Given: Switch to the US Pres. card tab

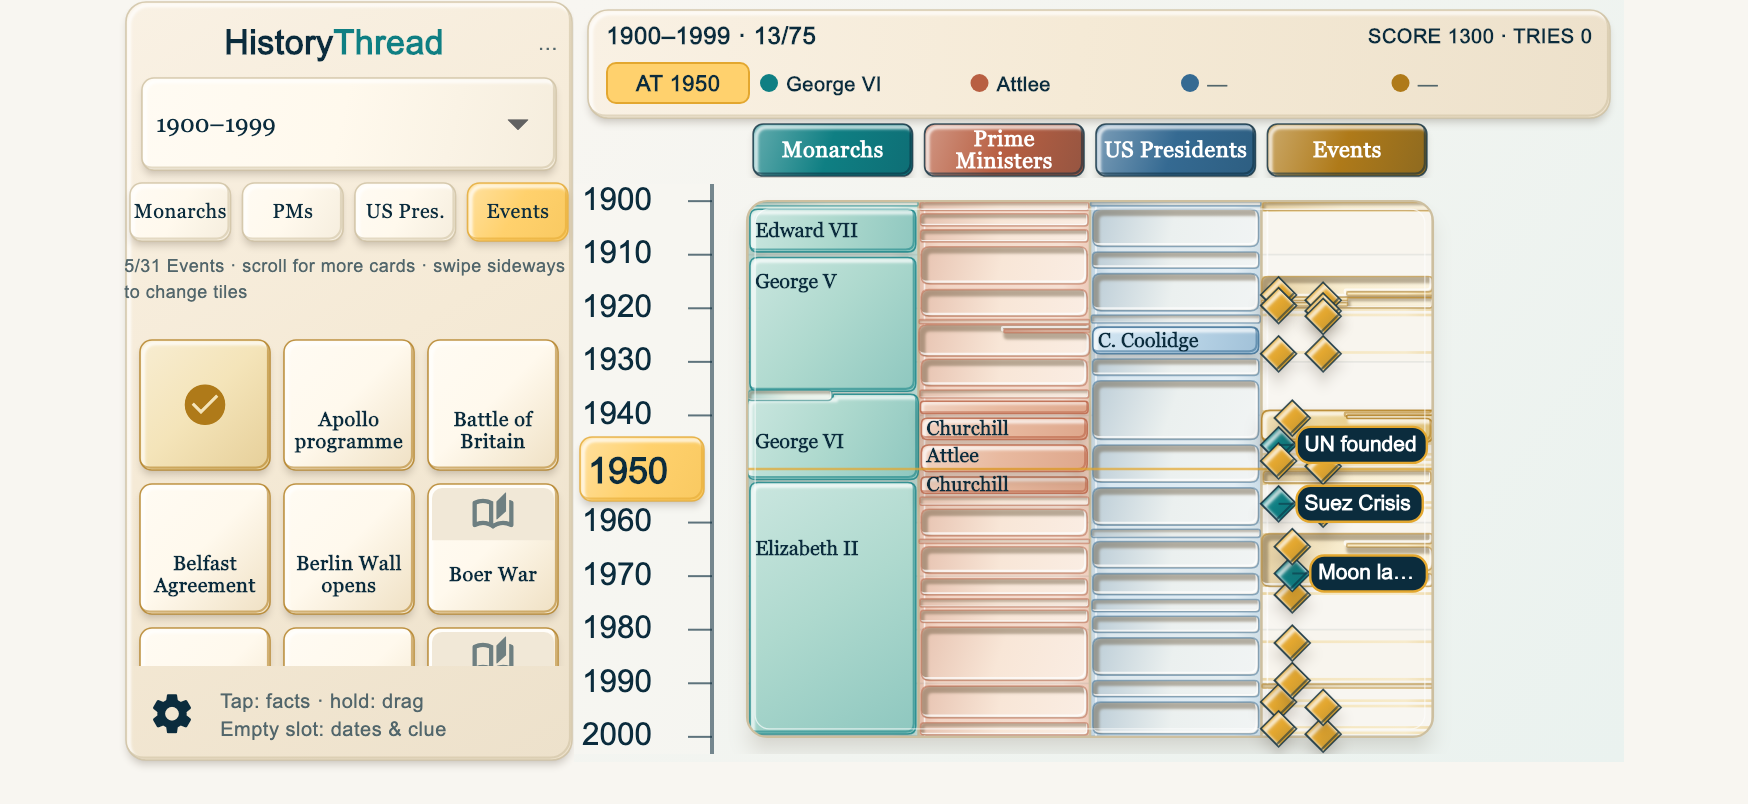Looking at the screenshot, I should (x=405, y=211).
